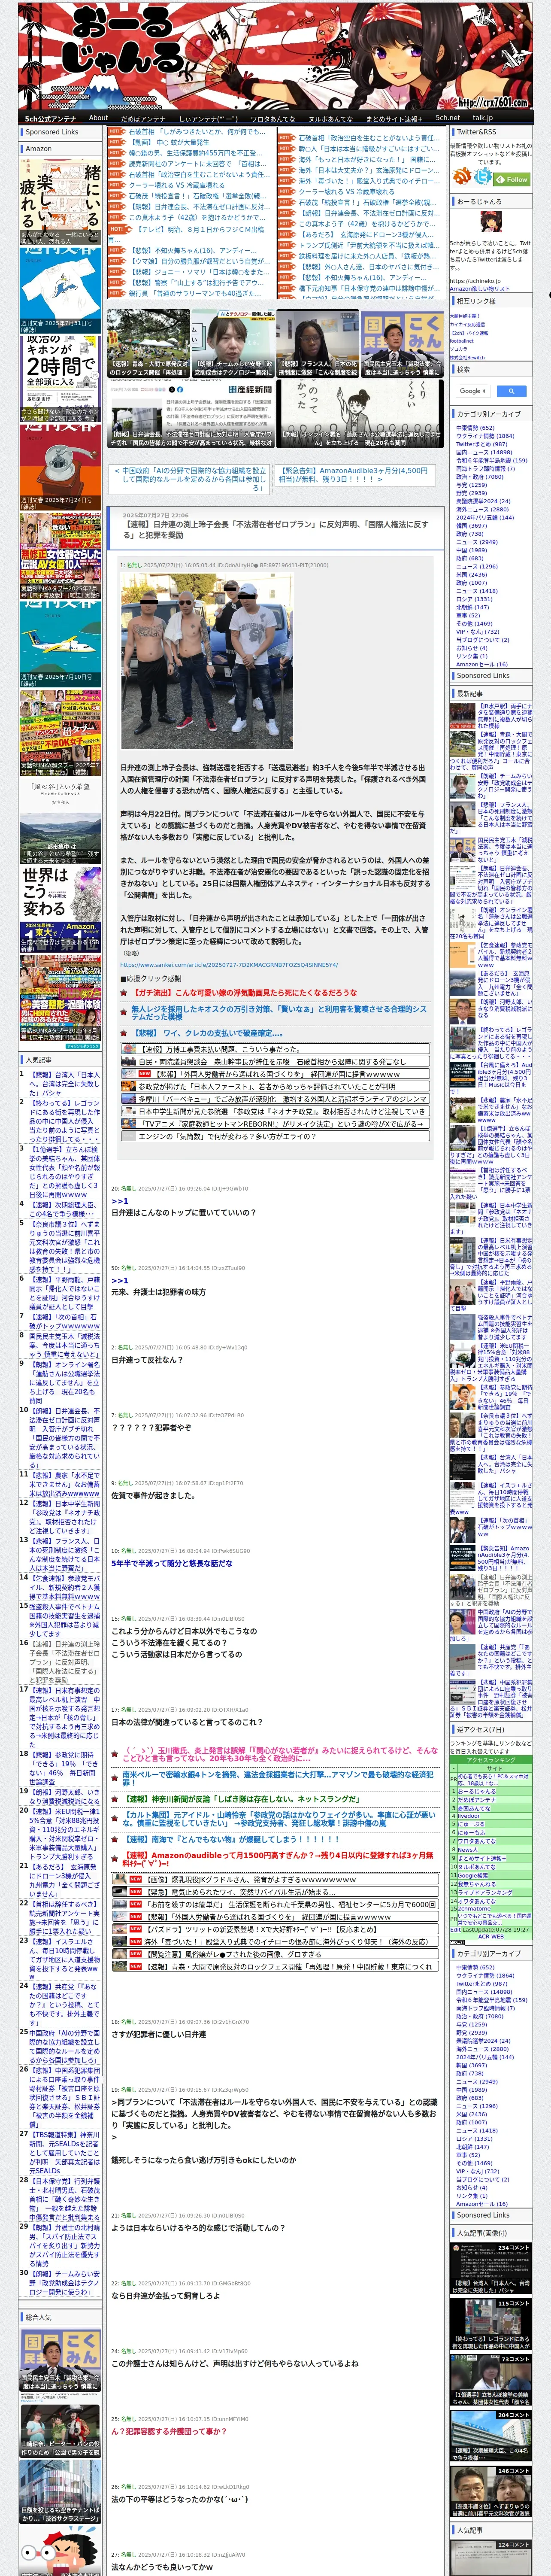Open category Amazonセール (16)

(x=481, y=664)
